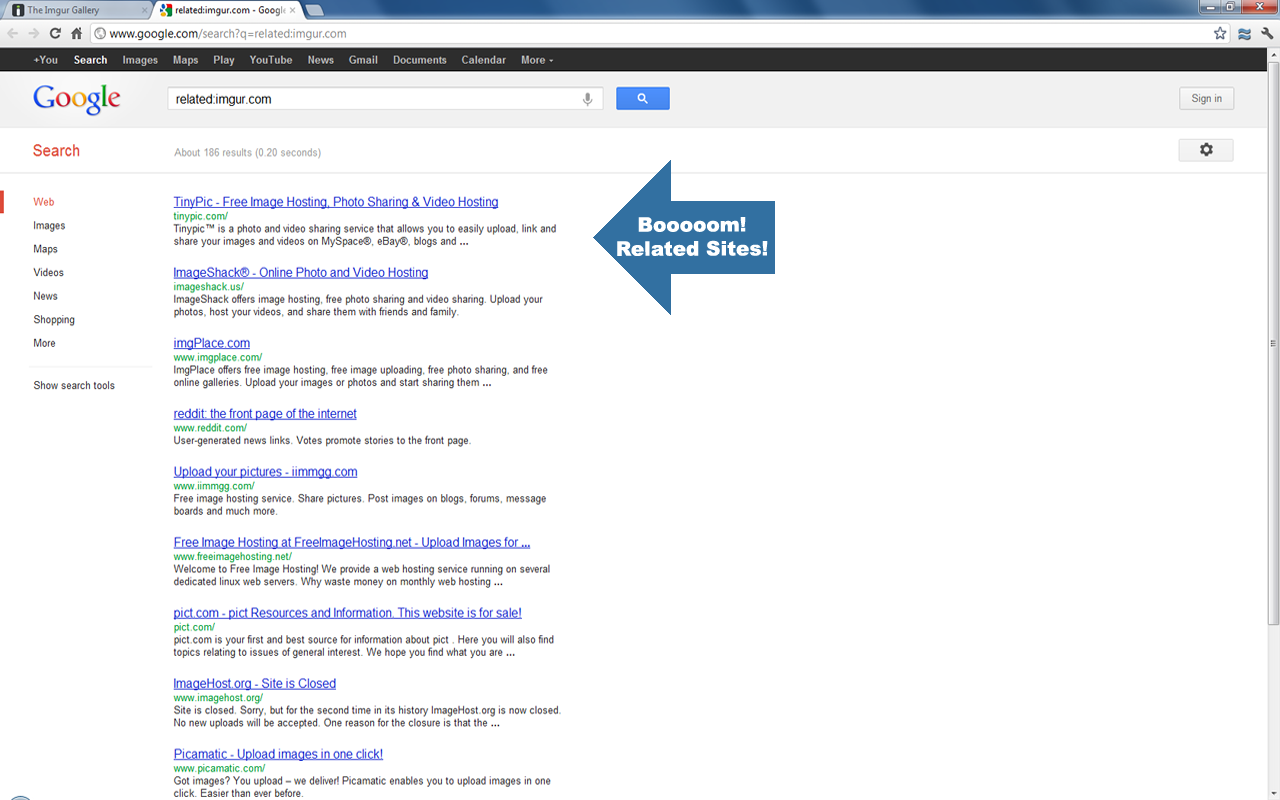Open Chrome's wrench settings menu
Image resolution: width=1280 pixels, height=800 pixels.
(1266, 33)
